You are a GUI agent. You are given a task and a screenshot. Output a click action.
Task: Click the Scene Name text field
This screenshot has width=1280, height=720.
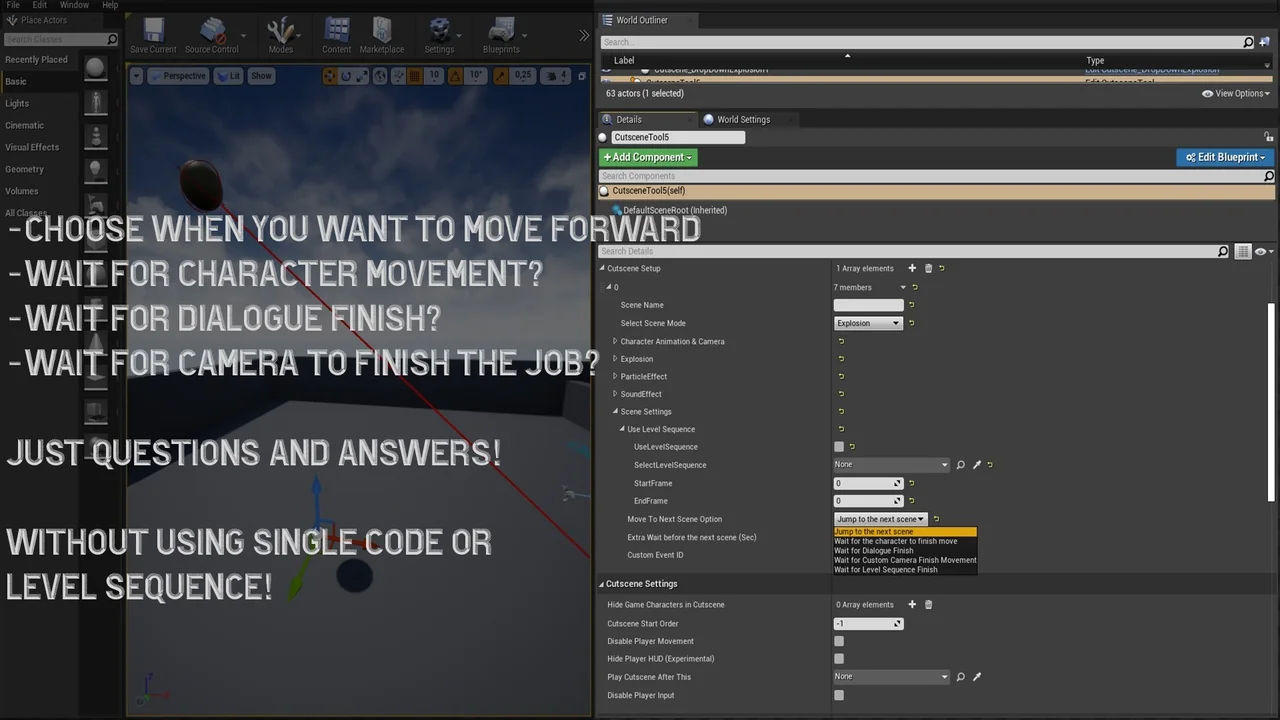tap(867, 305)
